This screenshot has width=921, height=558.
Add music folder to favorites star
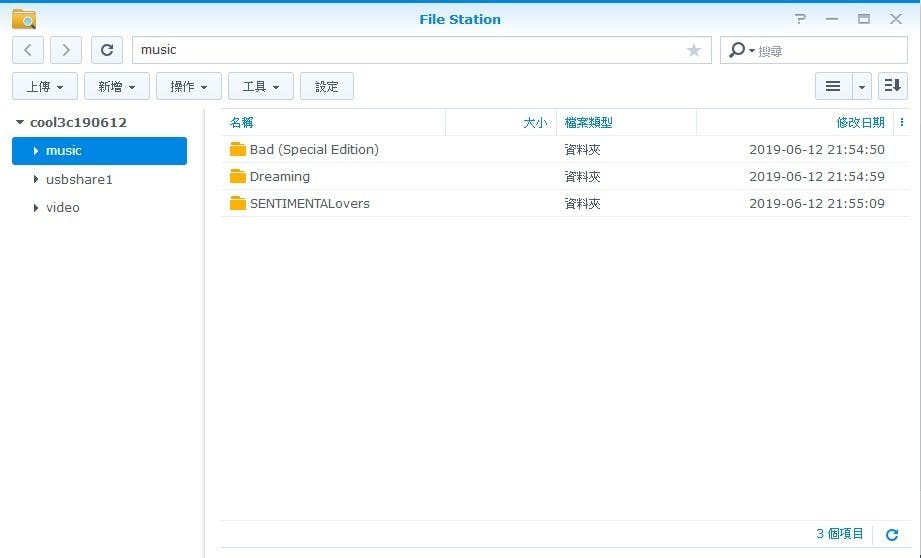(x=694, y=50)
